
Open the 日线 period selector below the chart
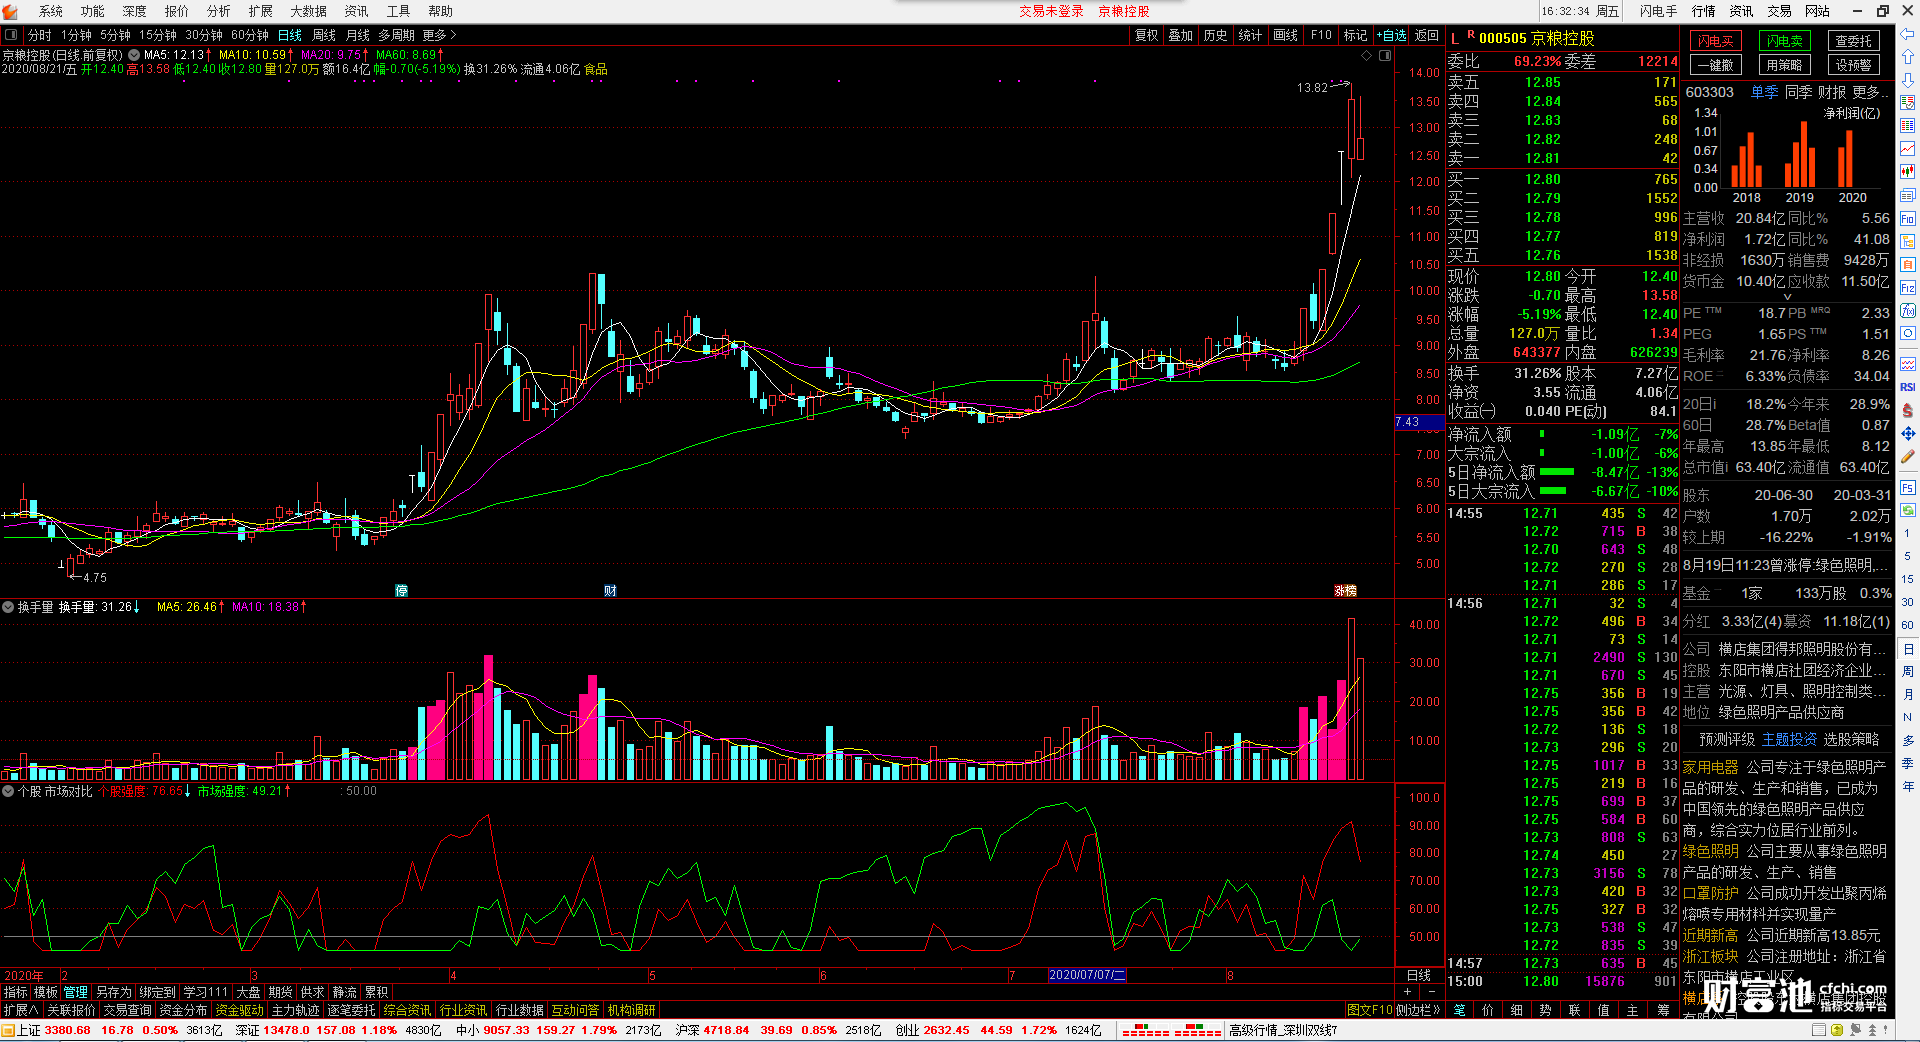click(x=1419, y=975)
